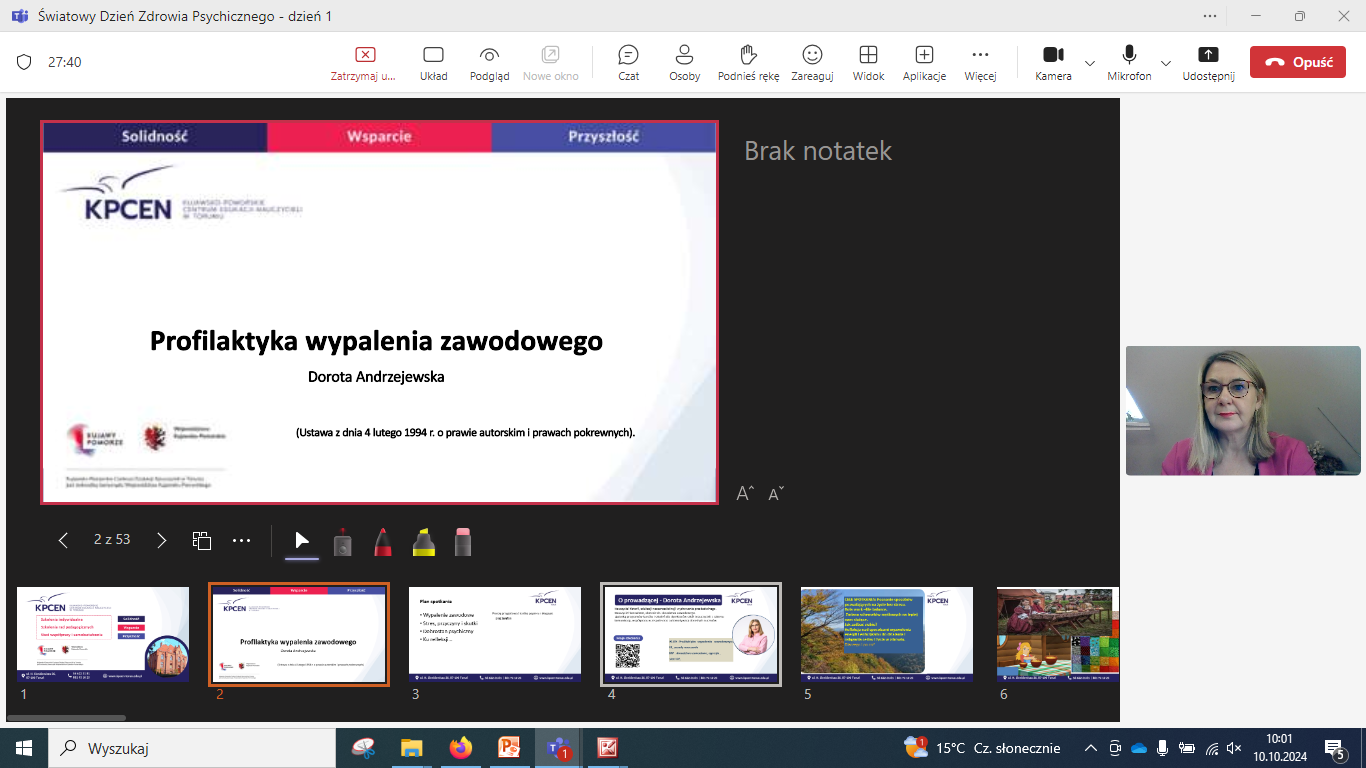Viewport: 1366px width, 768px height.
Task: Open the Więcej more options menu
Action: pyautogui.click(x=980, y=62)
